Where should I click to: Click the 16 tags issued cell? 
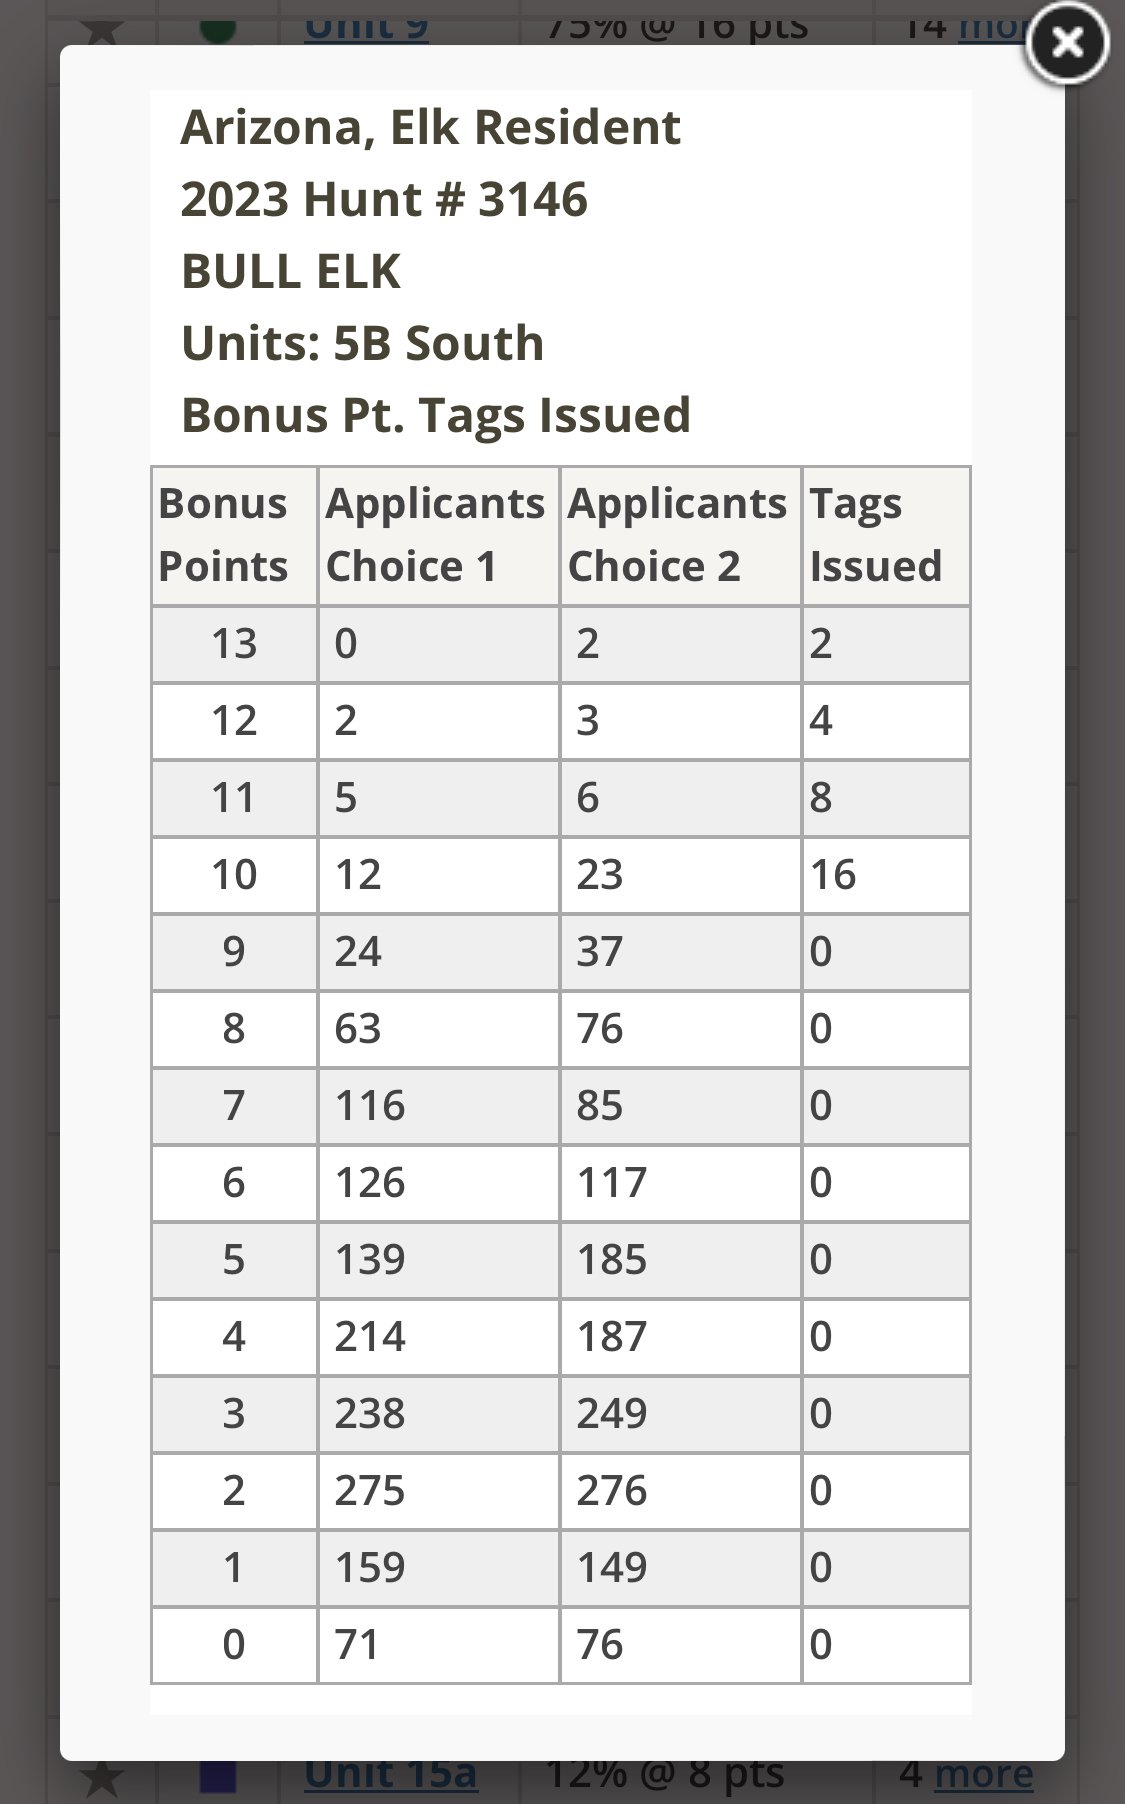pos(886,875)
